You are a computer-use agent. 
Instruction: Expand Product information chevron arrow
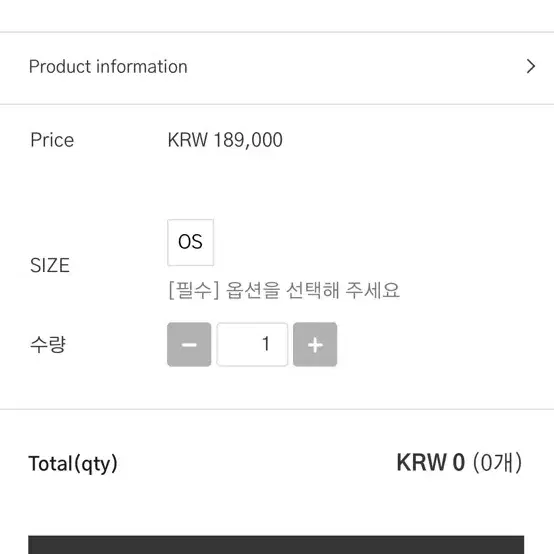(x=531, y=66)
